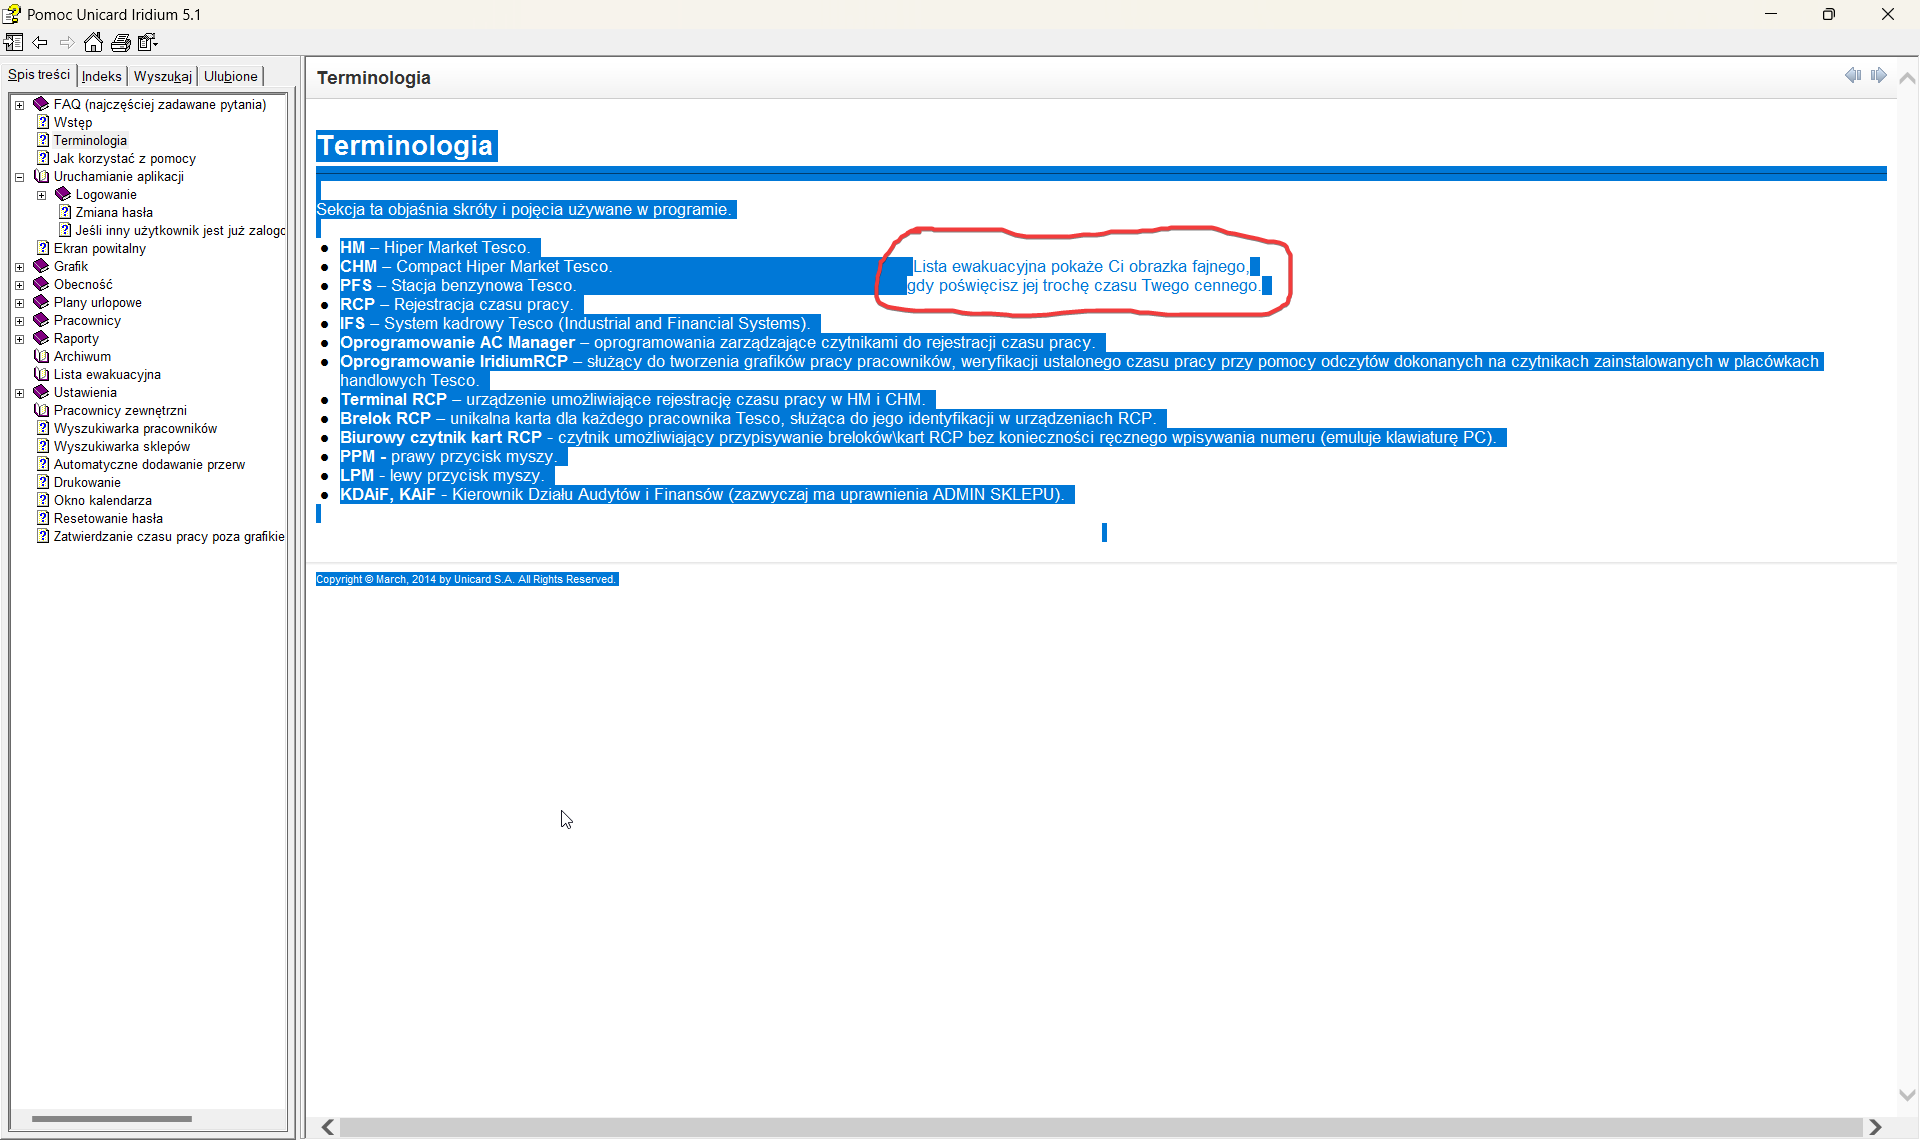Click the open book icon beside Archiwum
The height and width of the screenshot is (1140, 1920).
coord(41,356)
